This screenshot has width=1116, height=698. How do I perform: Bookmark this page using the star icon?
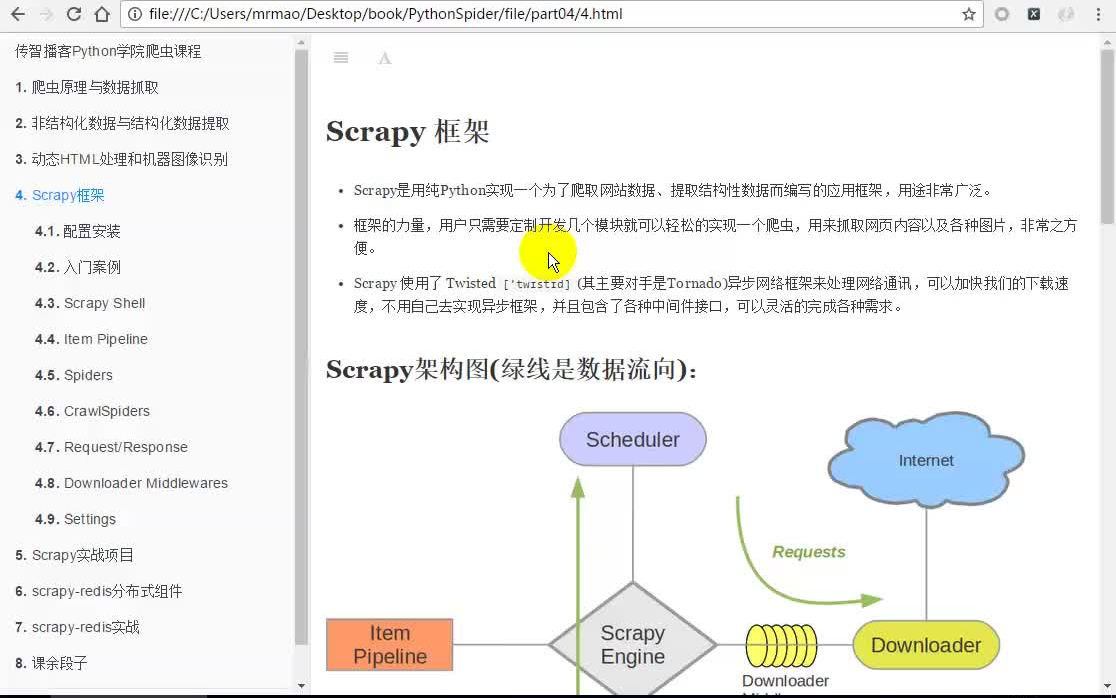(970, 15)
